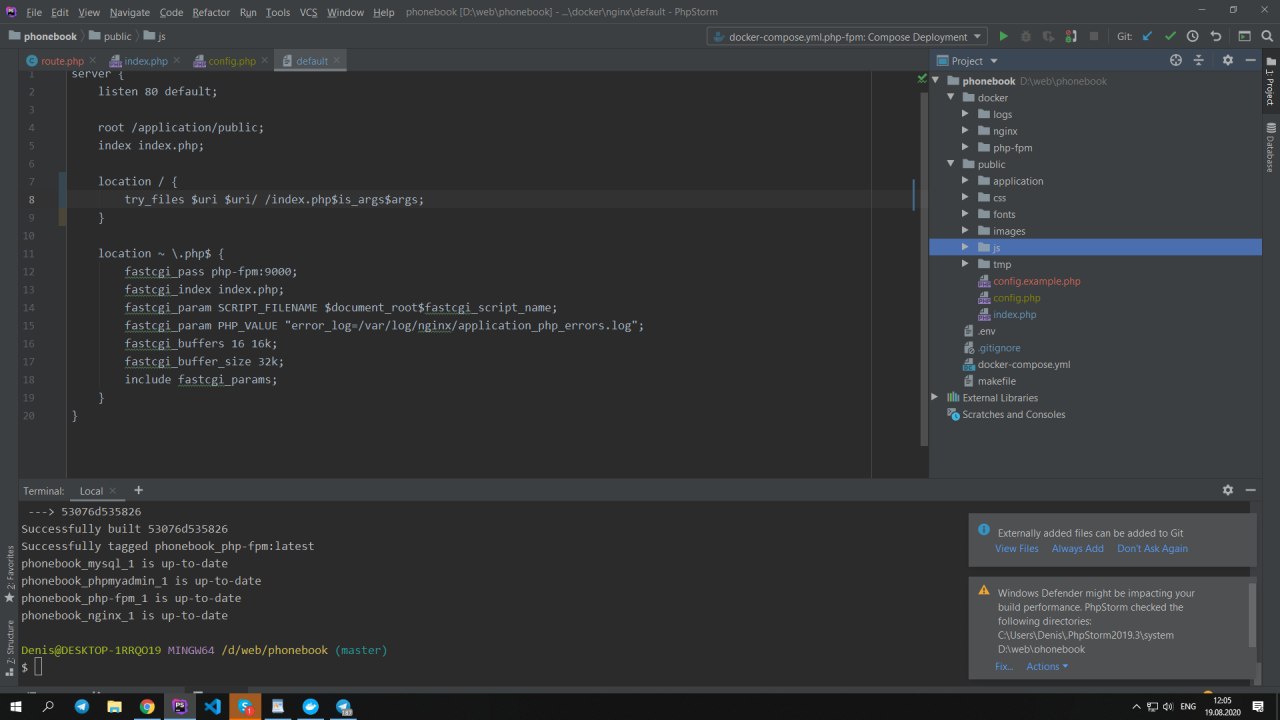Rollback changes with undo arrow
This screenshot has width=1280, height=720.
click(1216, 36)
